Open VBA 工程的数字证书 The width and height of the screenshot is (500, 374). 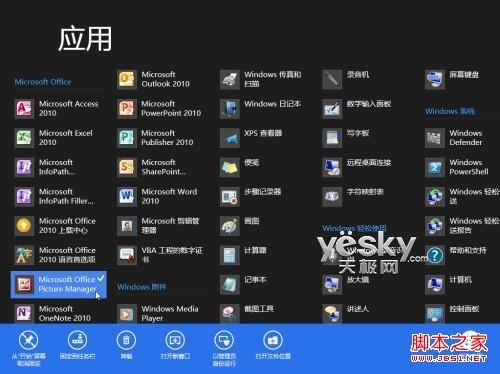[160, 255]
